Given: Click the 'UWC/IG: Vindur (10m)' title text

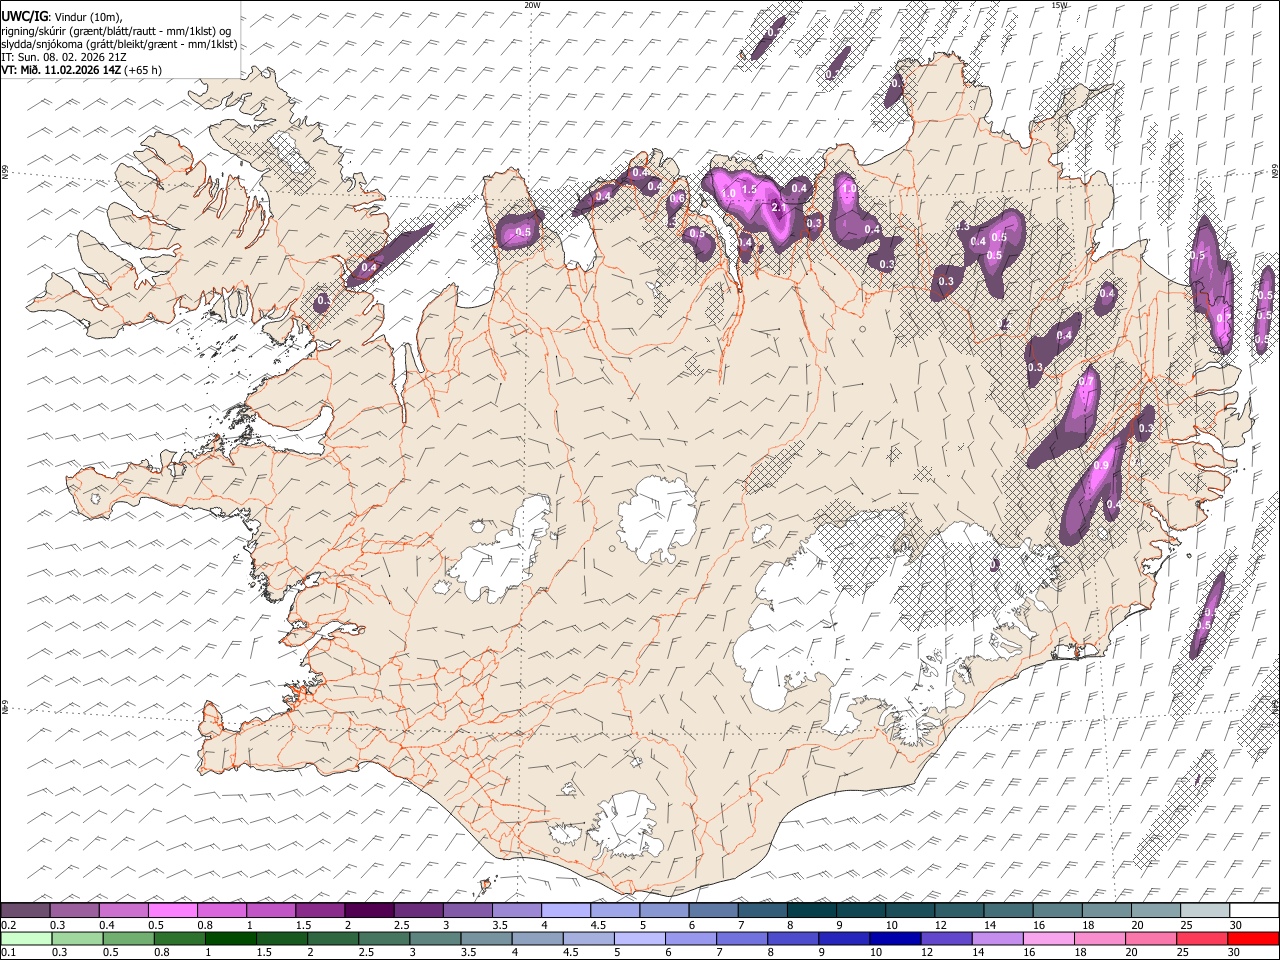Looking at the screenshot, I should coord(62,16).
